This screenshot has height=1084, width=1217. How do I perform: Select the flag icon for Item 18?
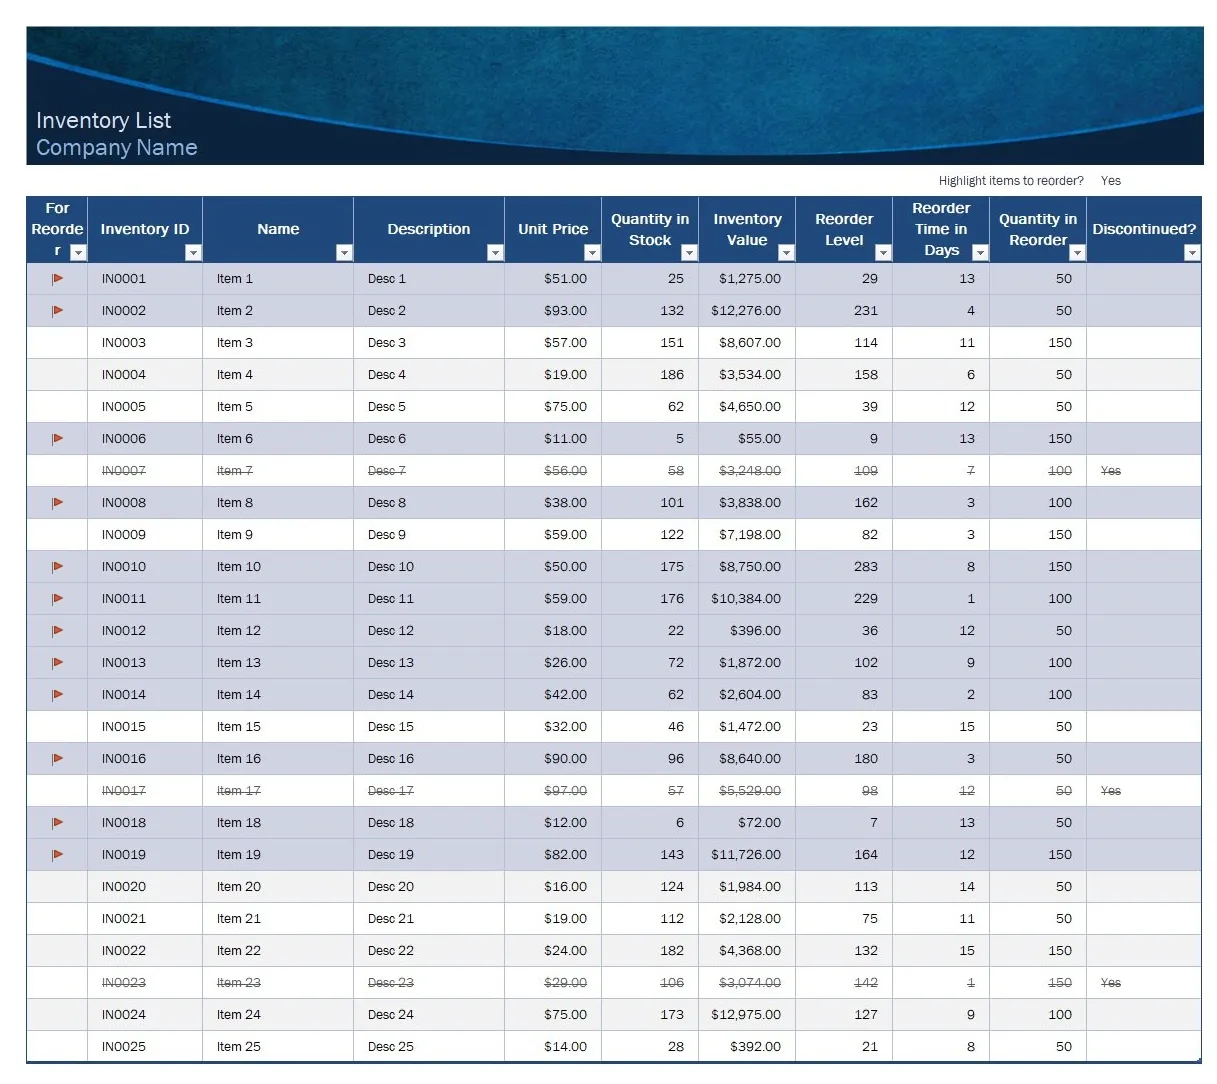click(x=57, y=823)
